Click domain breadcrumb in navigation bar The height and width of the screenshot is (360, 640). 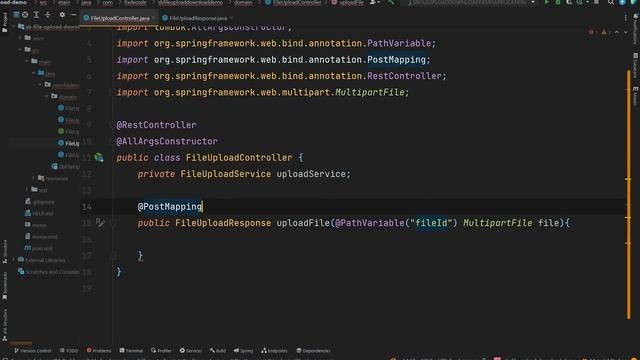pos(243,2)
